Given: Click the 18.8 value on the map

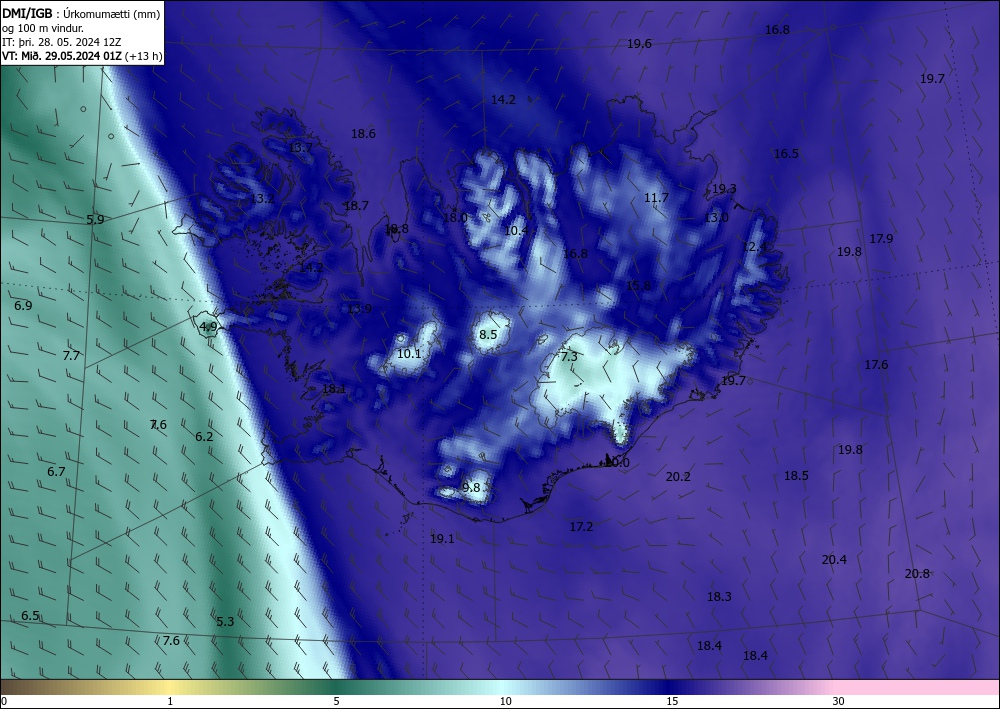Looking at the screenshot, I should click(x=396, y=228).
